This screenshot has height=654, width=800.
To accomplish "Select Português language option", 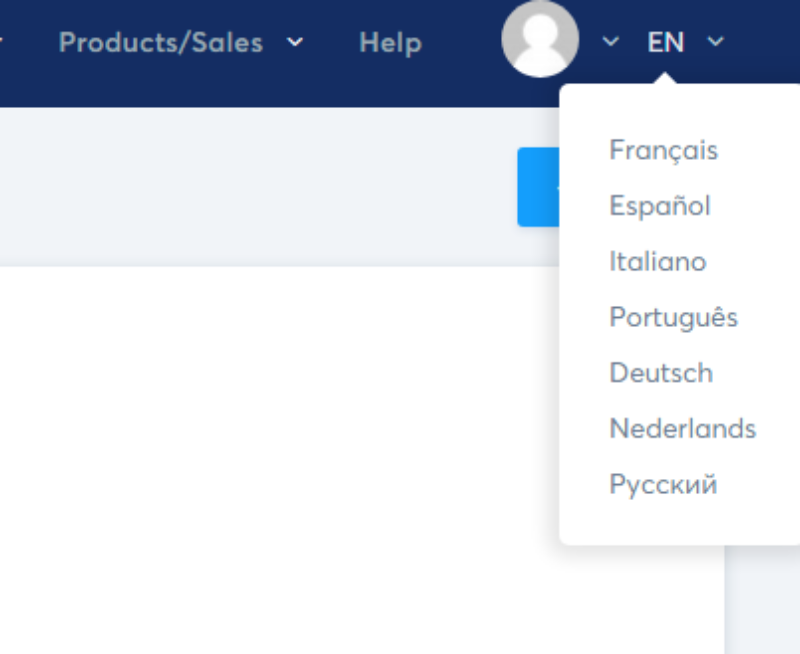I will (x=673, y=317).
